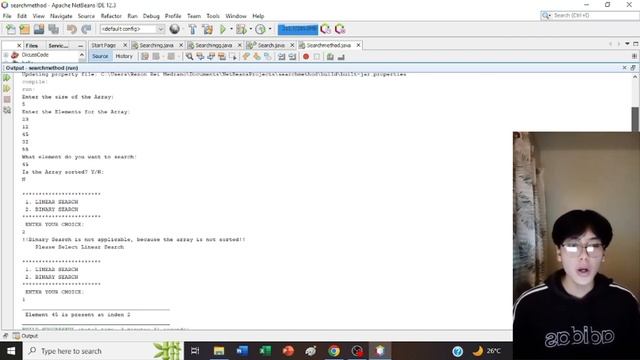Open the Debug menu
640x360 pixels.
[151, 16]
